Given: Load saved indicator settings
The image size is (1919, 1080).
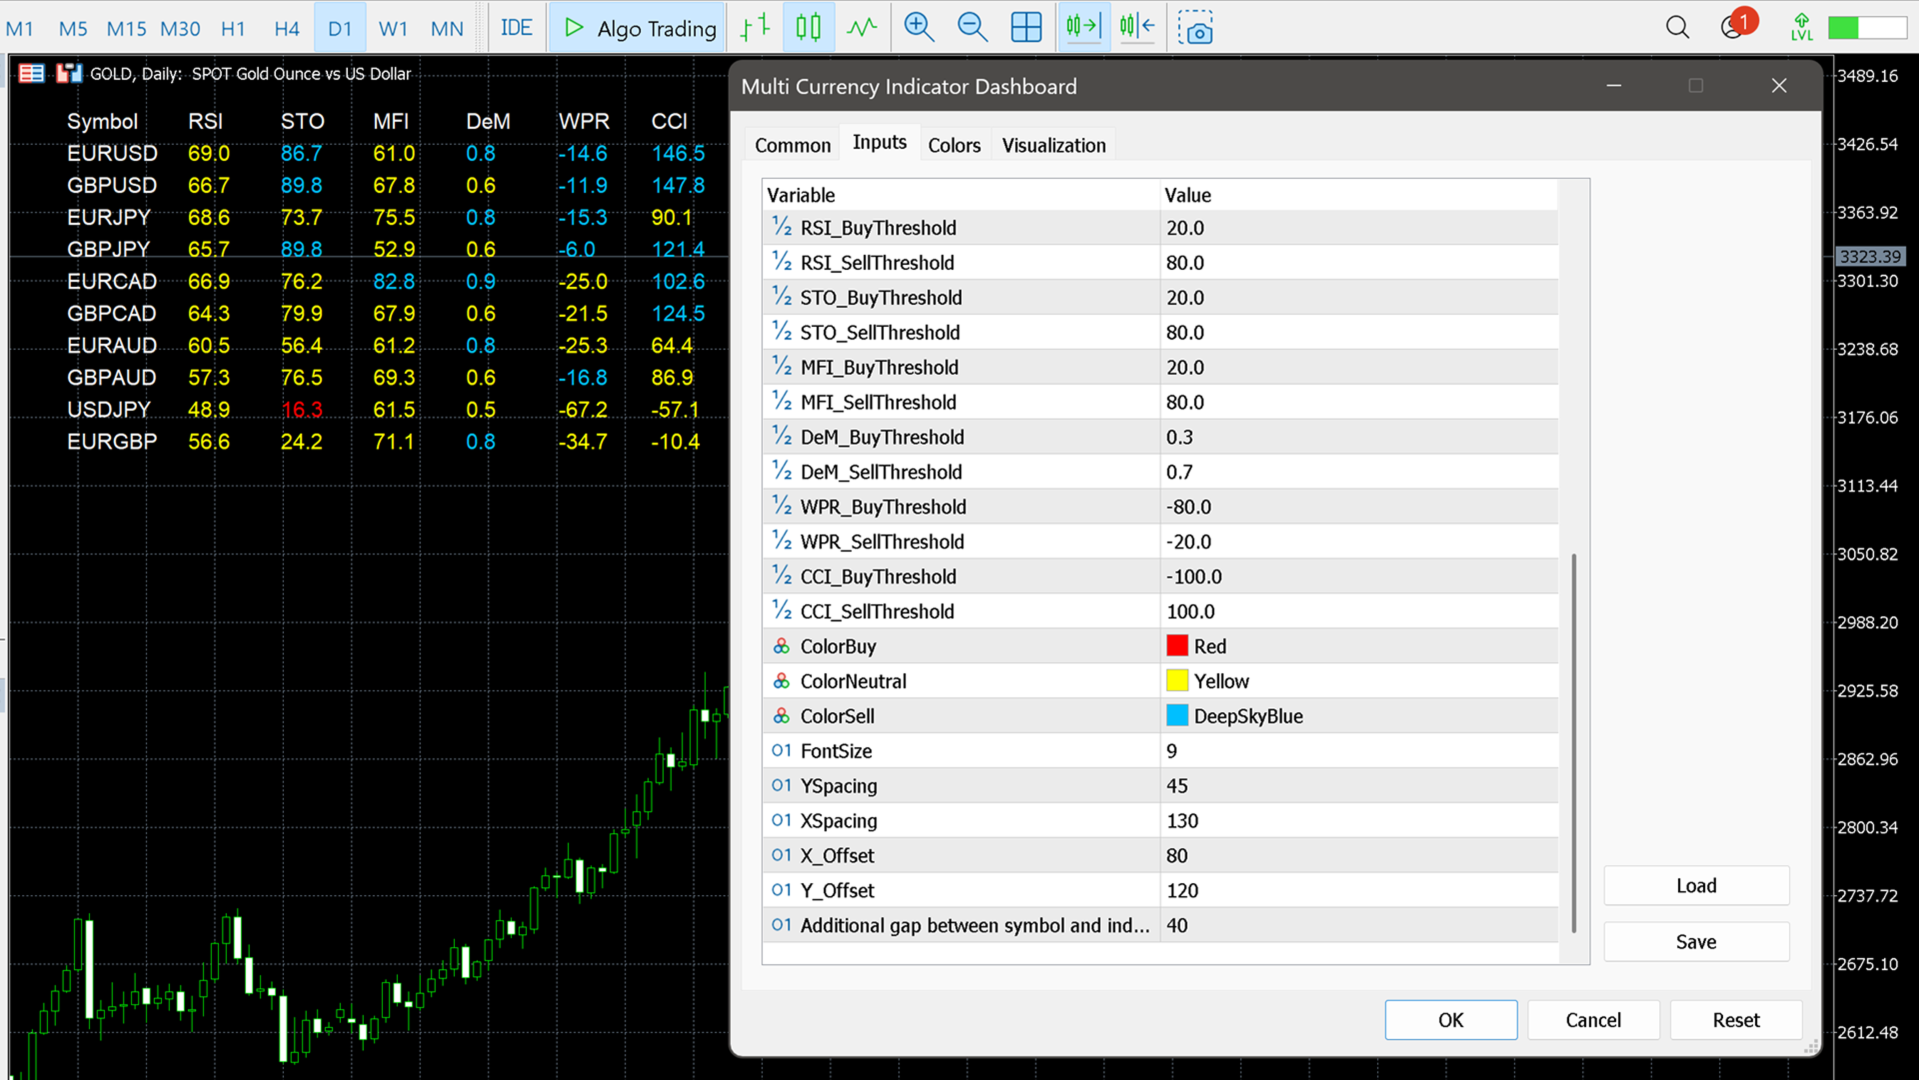Looking at the screenshot, I should coord(1695,885).
